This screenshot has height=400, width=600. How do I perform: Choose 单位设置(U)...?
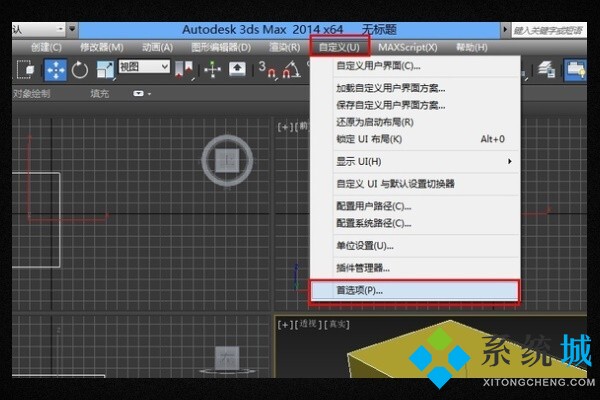pyautogui.click(x=415, y=246)
